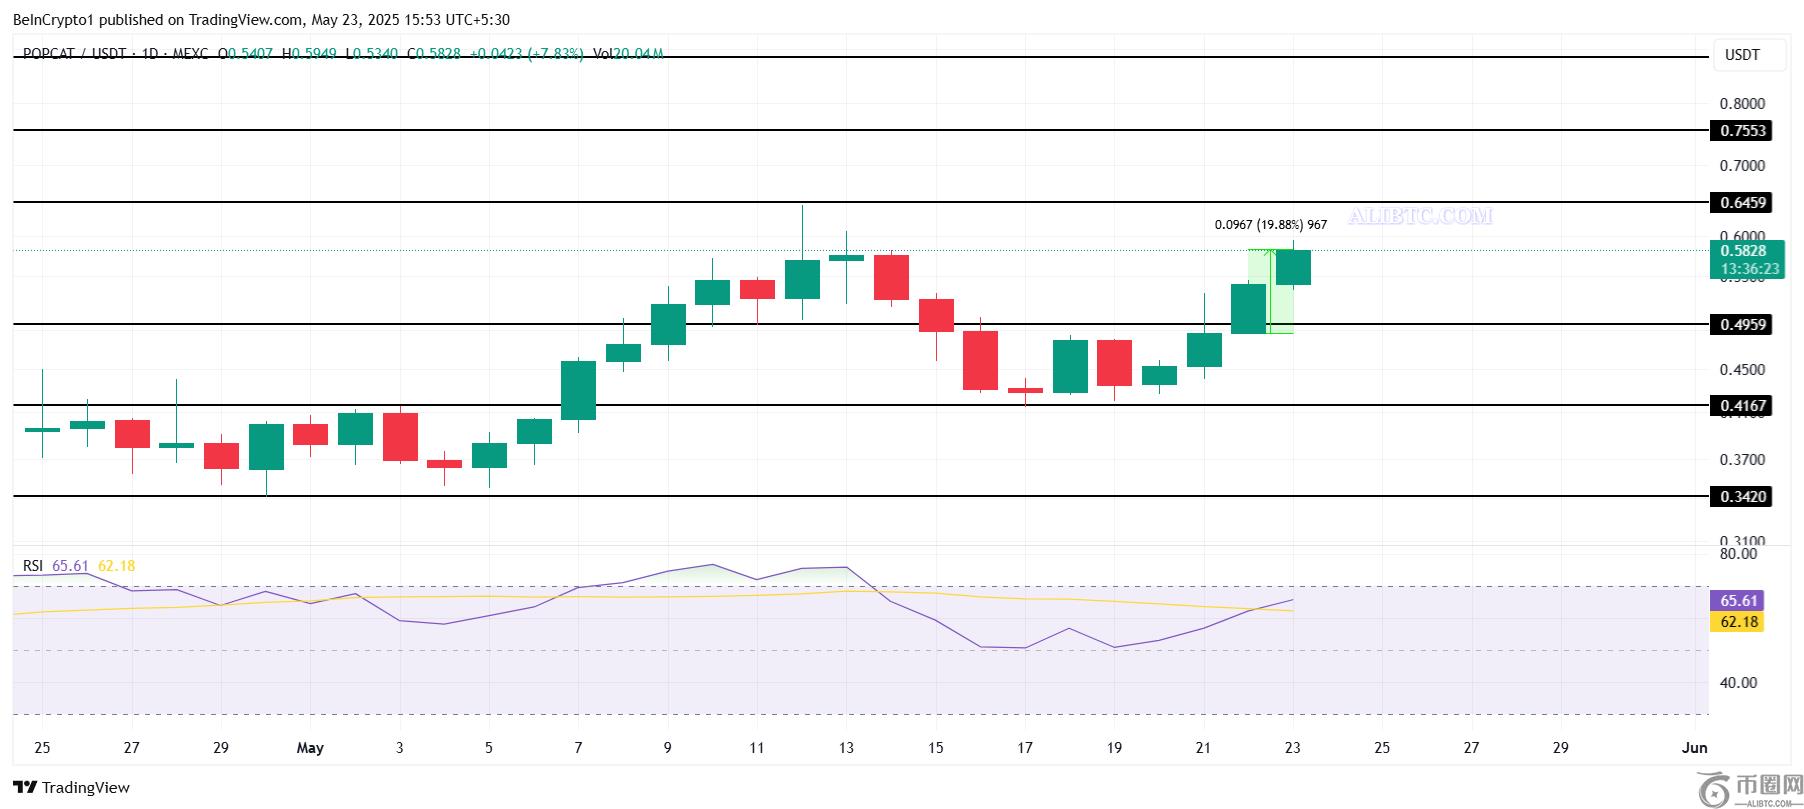Click the purple RSI value tag 65.61
The image size is (1804, 809).
tap(1739, 601)
